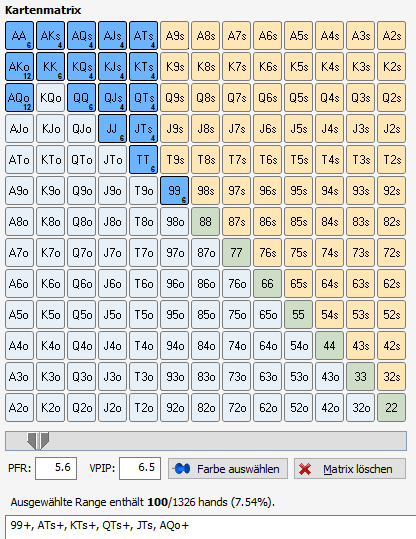Click the red X icon on Matrix löschen
The height and width of the screenshot is (539, 416).
point(305,469)
